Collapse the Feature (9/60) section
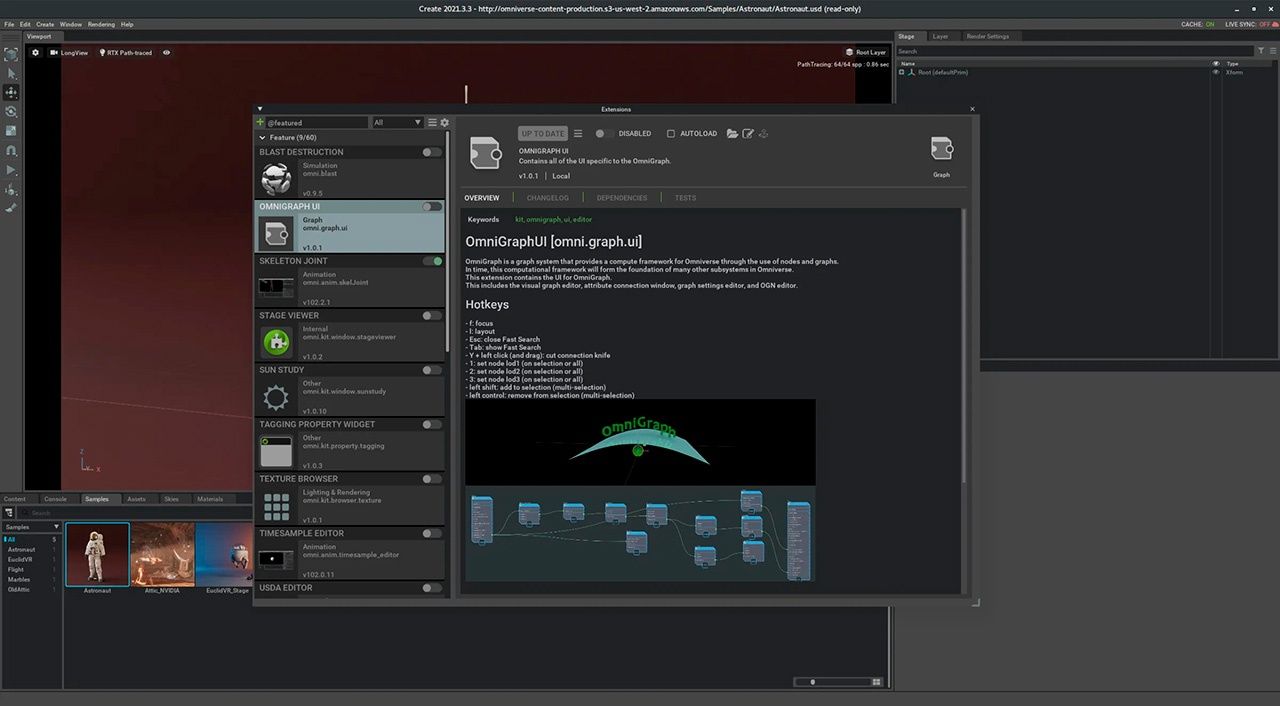Image resolution: width=1280 pixels, height=706 pixels. 262,137
